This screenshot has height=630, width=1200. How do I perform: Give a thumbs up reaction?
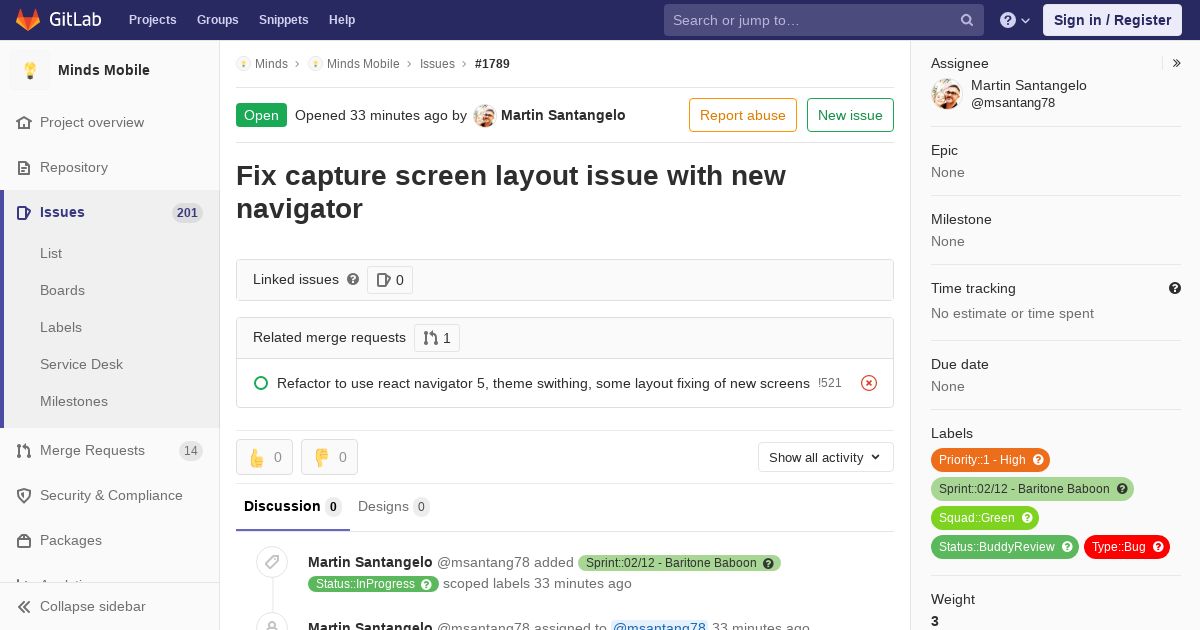[264, 457]
